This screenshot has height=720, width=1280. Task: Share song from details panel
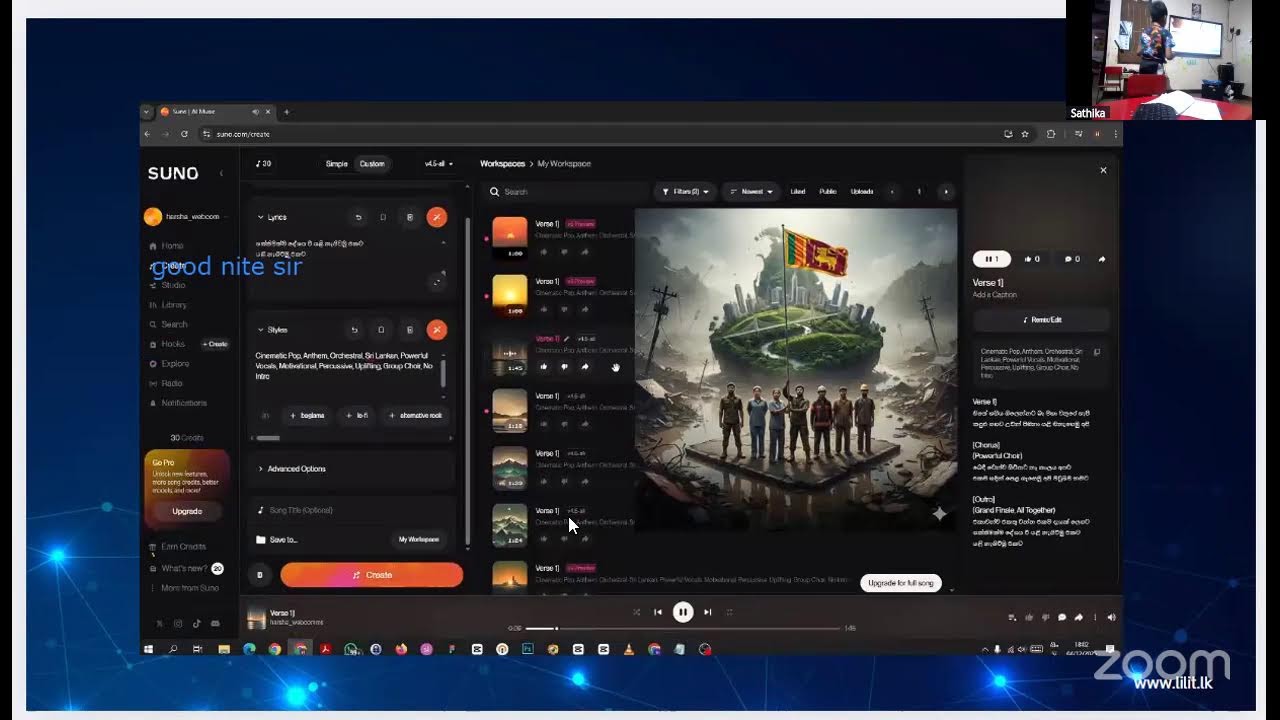pos(1102,259)
